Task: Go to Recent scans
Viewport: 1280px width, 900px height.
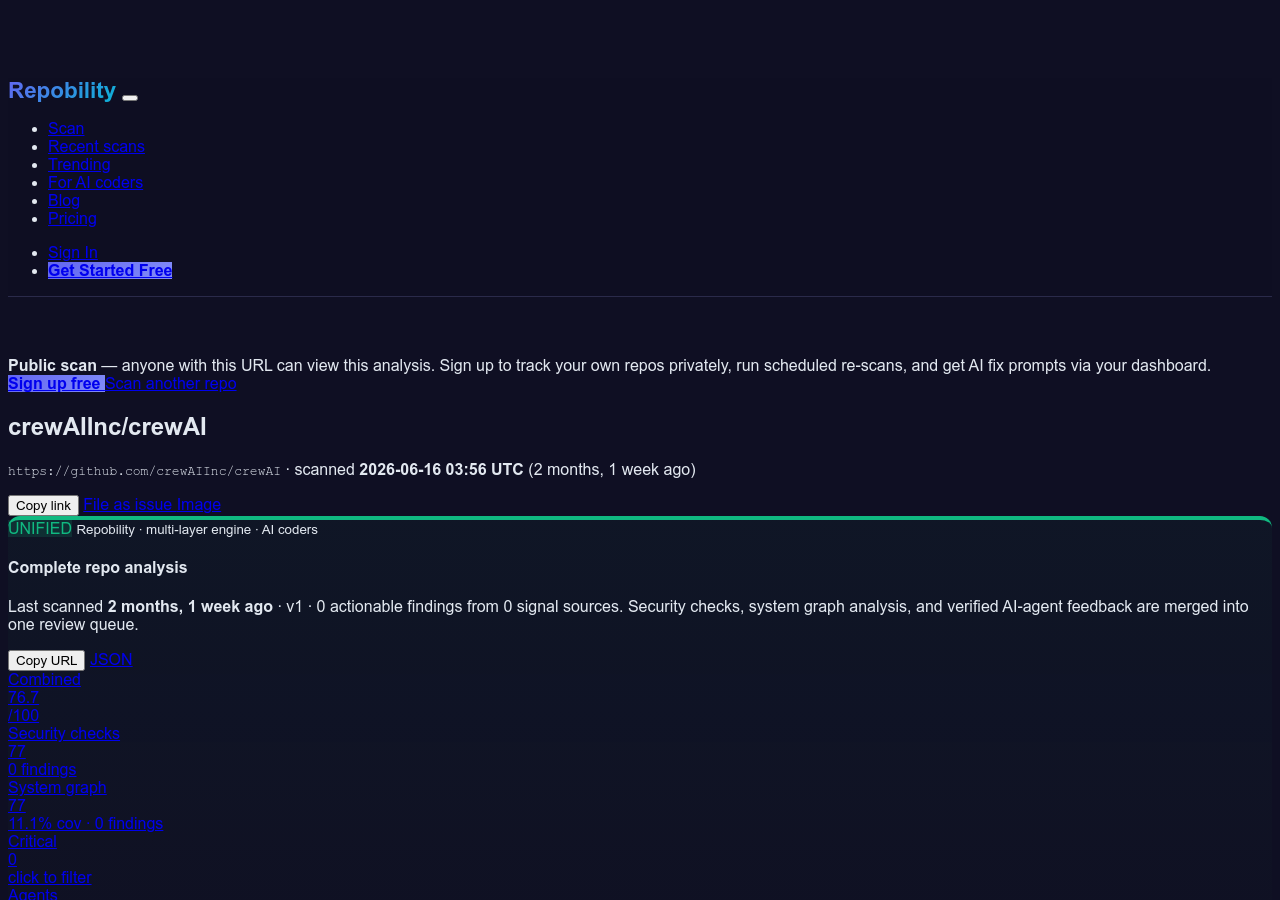Action: 96,146
